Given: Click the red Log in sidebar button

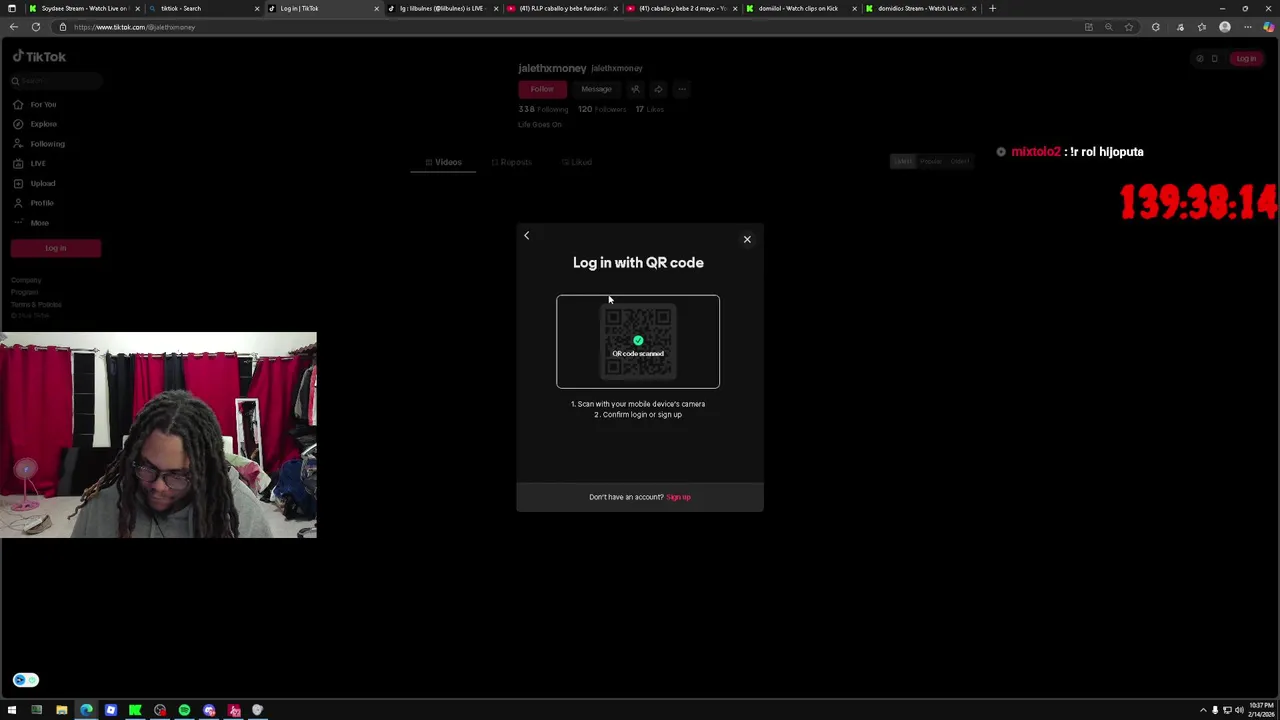Looking at the screenshot, I should click(x=56, y=248).
